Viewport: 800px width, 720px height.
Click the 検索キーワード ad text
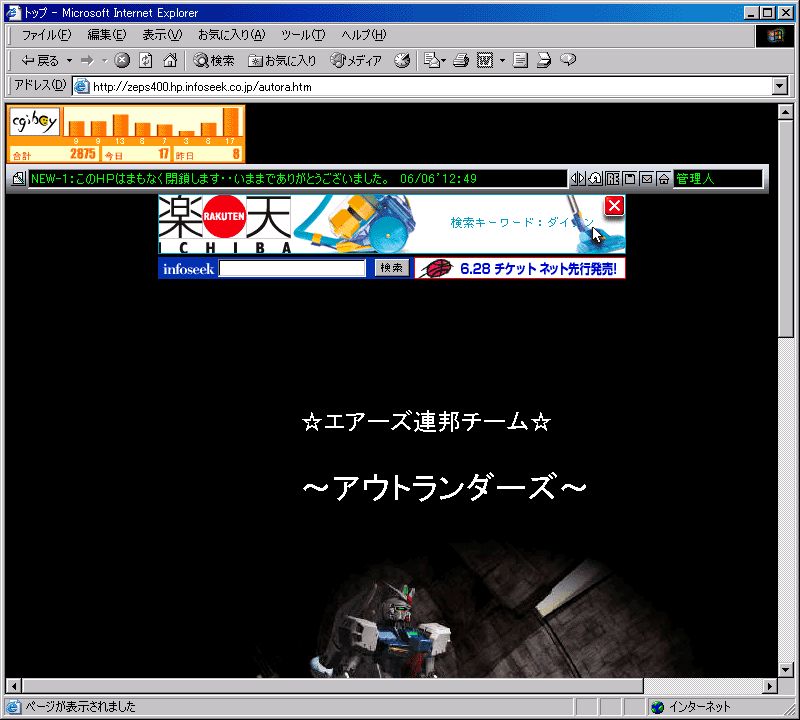click(521, 222)
